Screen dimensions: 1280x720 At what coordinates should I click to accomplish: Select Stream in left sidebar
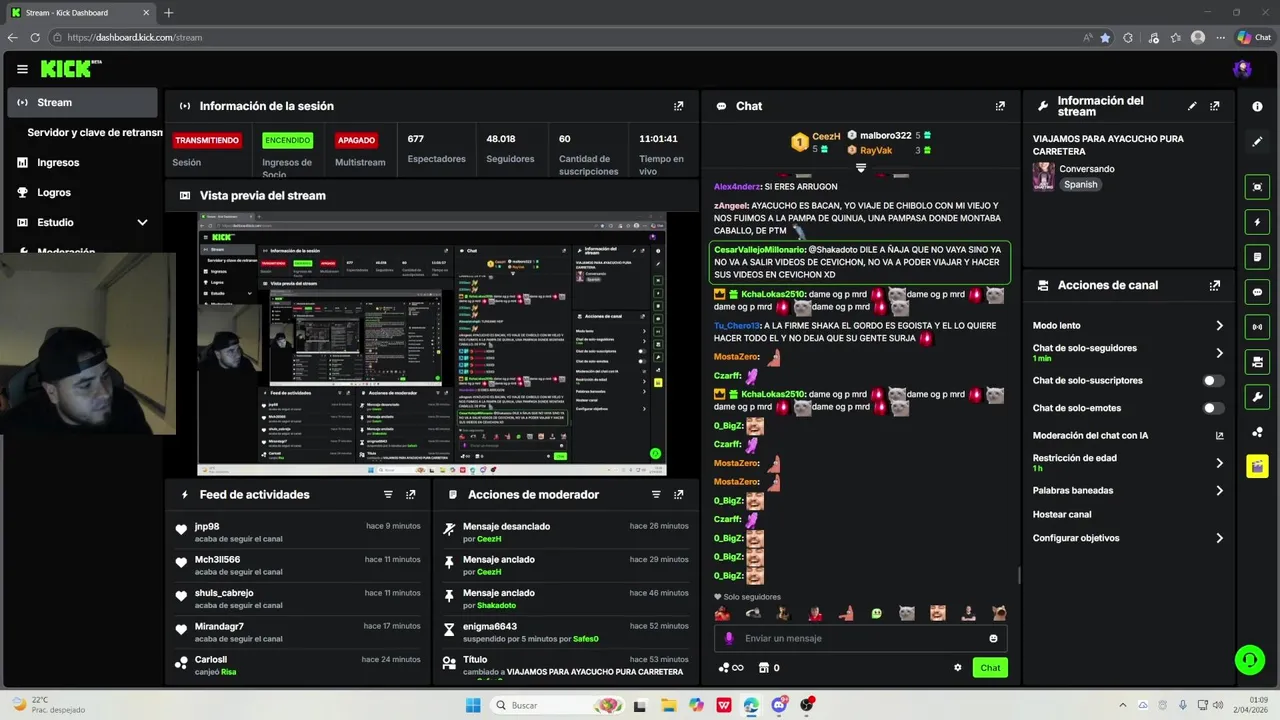pyautogui.click(x=83, y=102)
